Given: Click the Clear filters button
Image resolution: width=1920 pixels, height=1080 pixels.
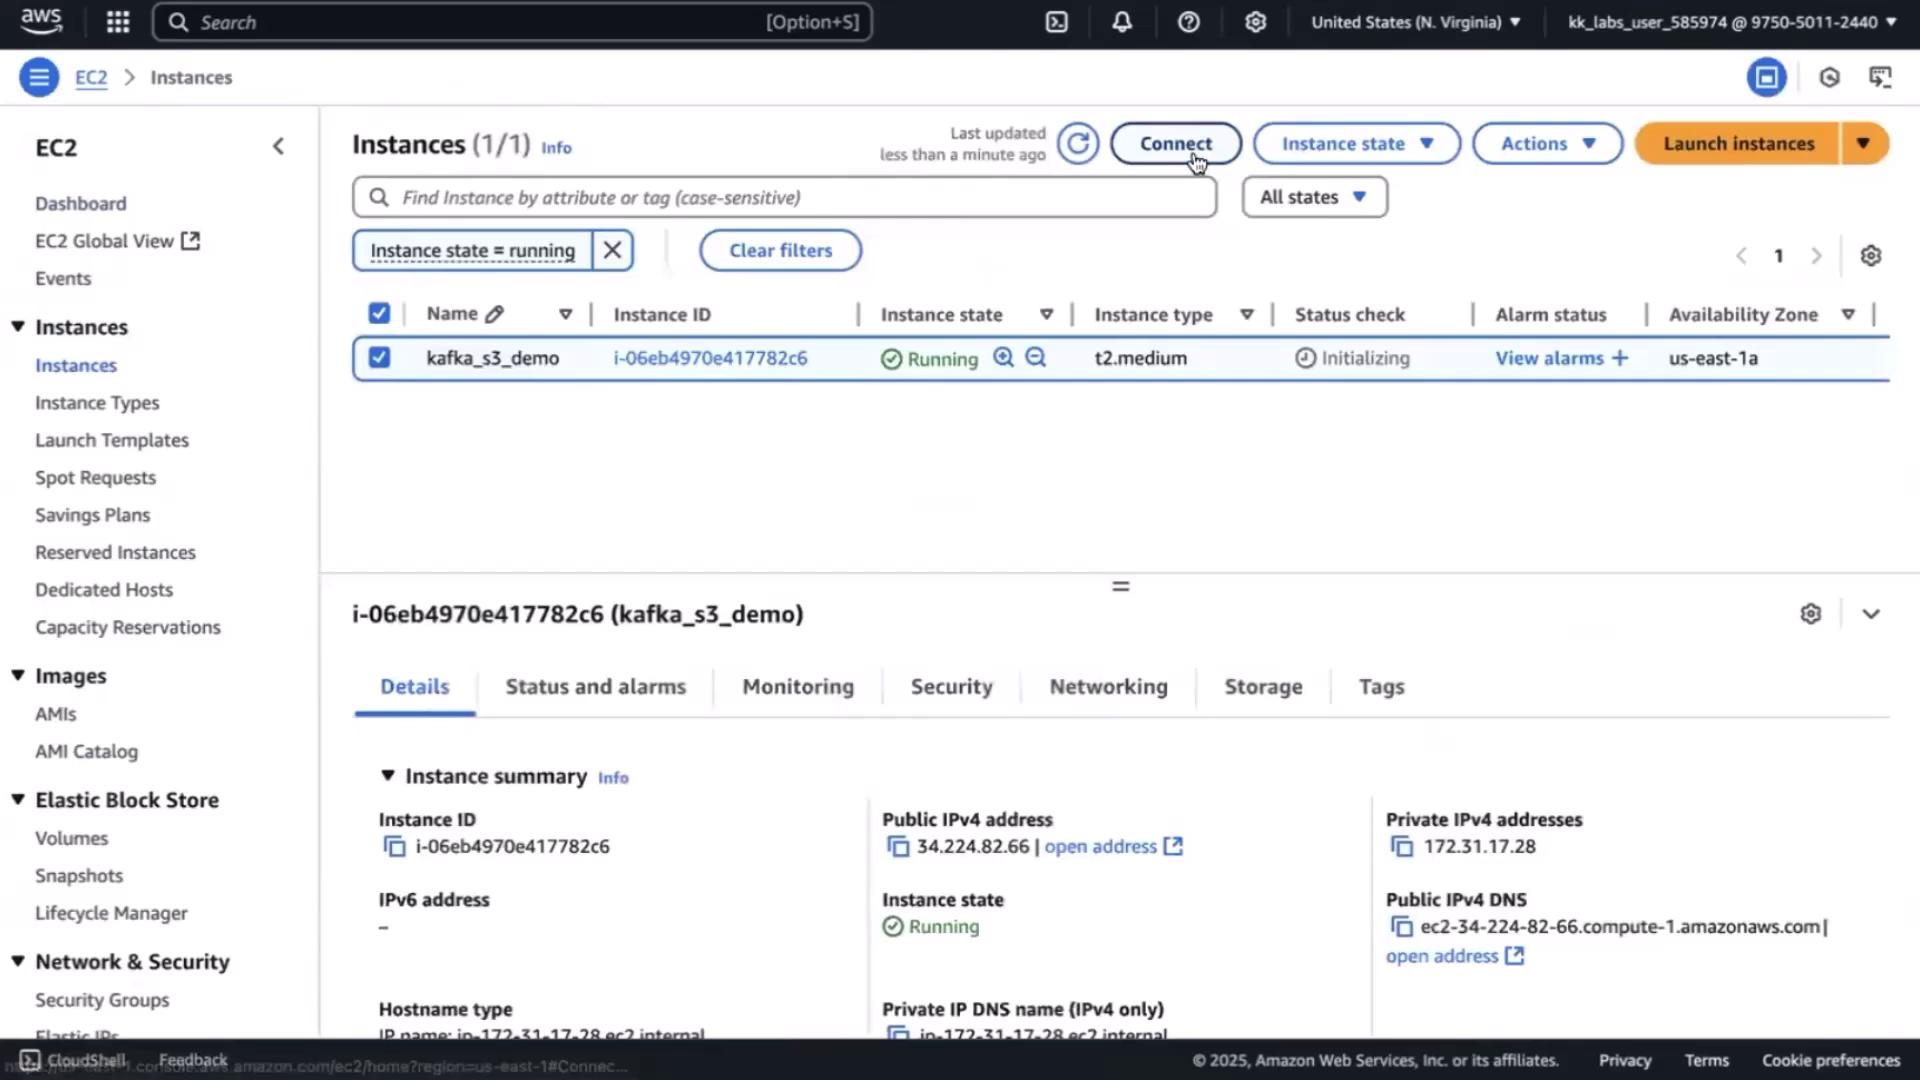Looking at the screenshot, I should click(x=780, y=250).
